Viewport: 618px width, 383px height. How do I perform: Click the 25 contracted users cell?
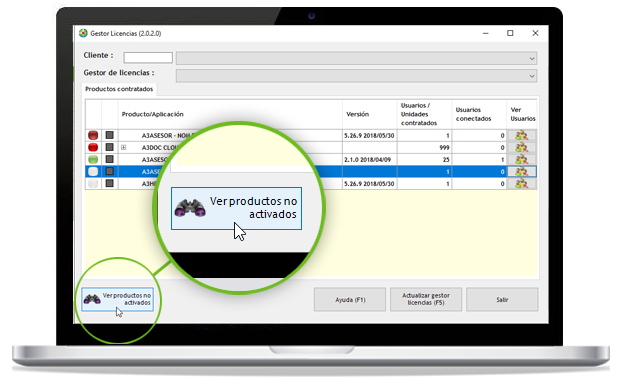[x=424, y=160]
